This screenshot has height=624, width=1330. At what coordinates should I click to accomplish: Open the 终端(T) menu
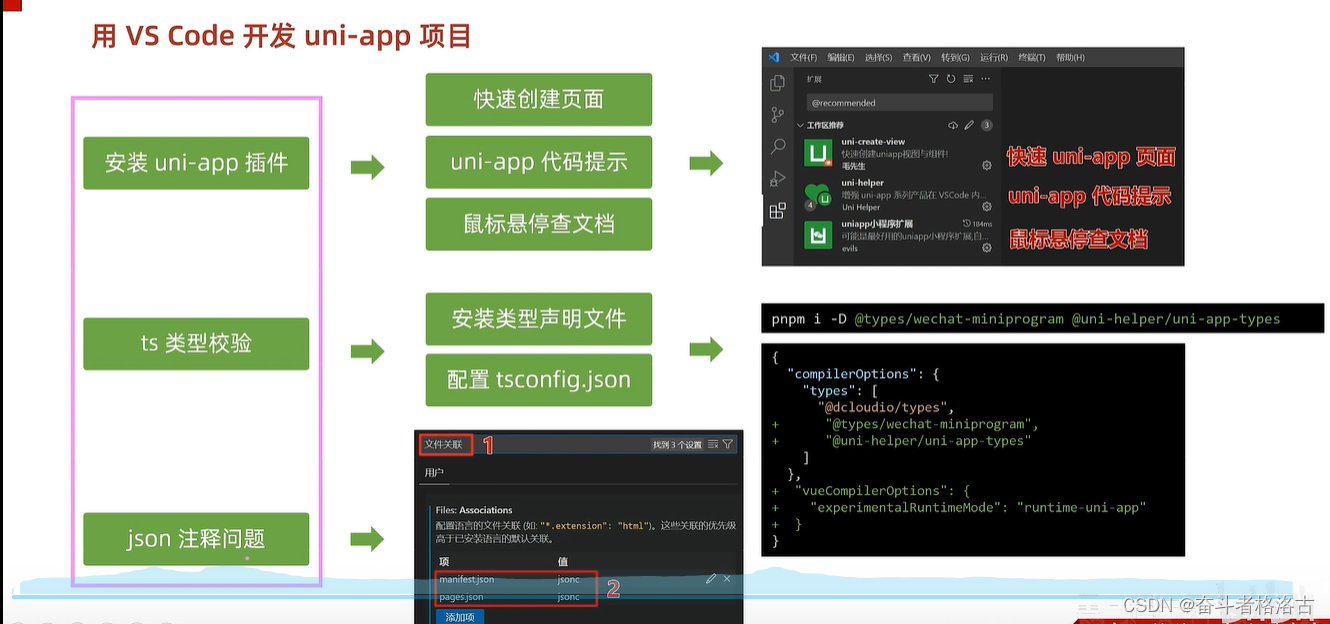coord(1032,57)
